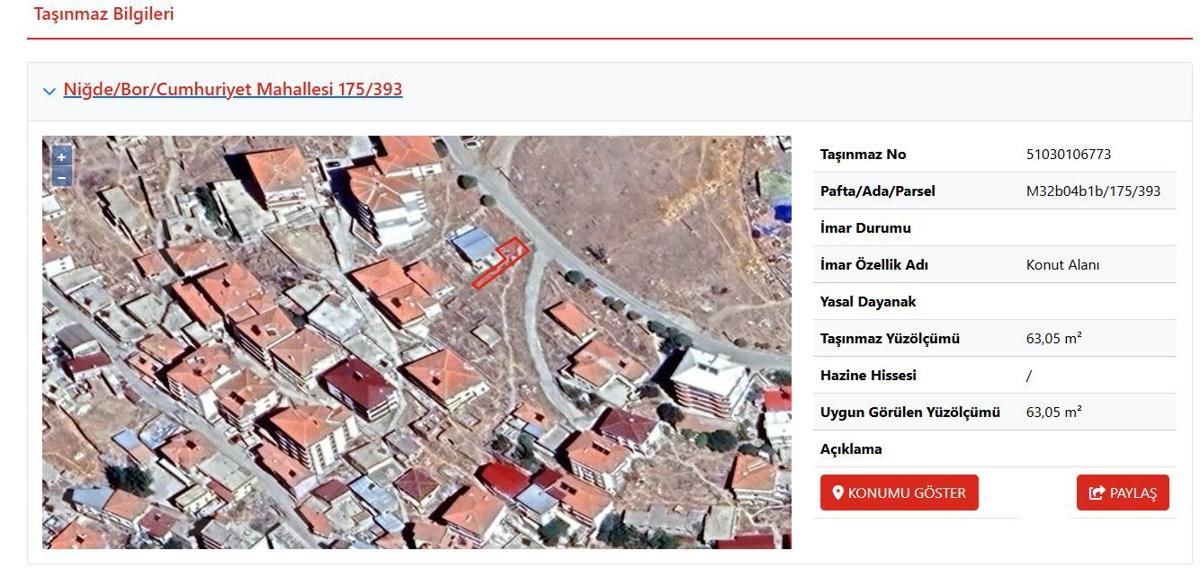Click the Taşınmaz Yüzölçümü 63,05 m² value
The width and height of the screenshot is (1200, 577).
click(x=1054, y=338)
